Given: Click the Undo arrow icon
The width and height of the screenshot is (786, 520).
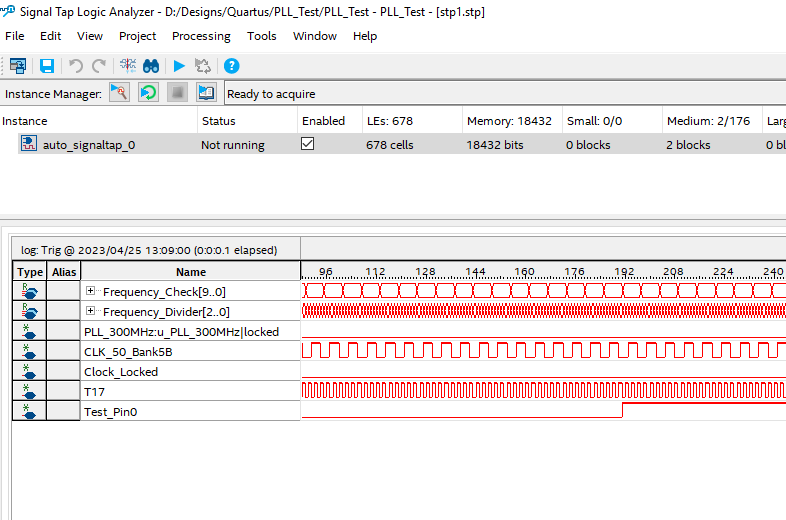Looking at the screenshot, I should click(76, 66).
